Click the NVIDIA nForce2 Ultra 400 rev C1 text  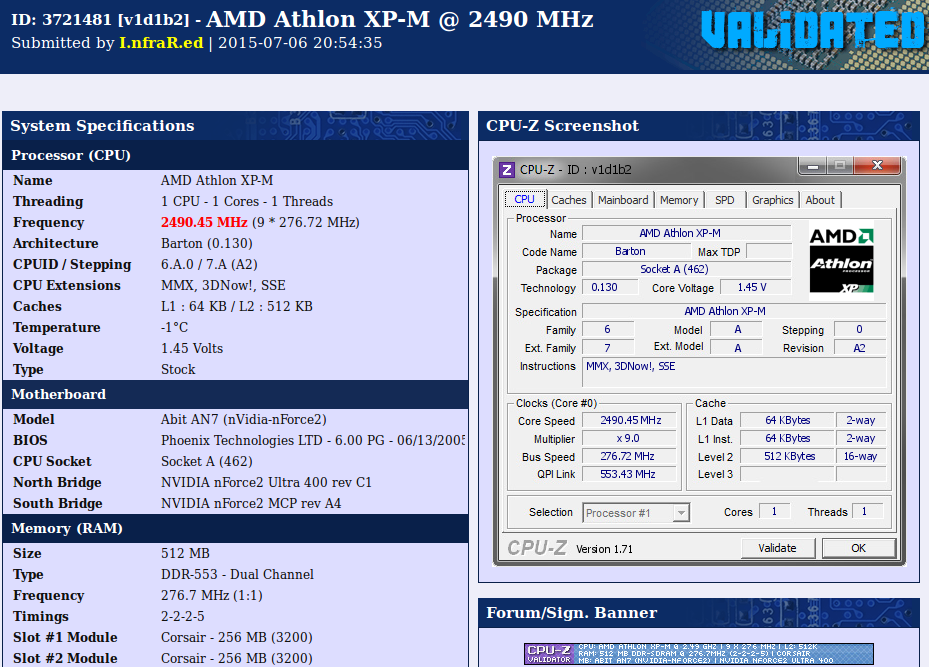click(266, 482)
